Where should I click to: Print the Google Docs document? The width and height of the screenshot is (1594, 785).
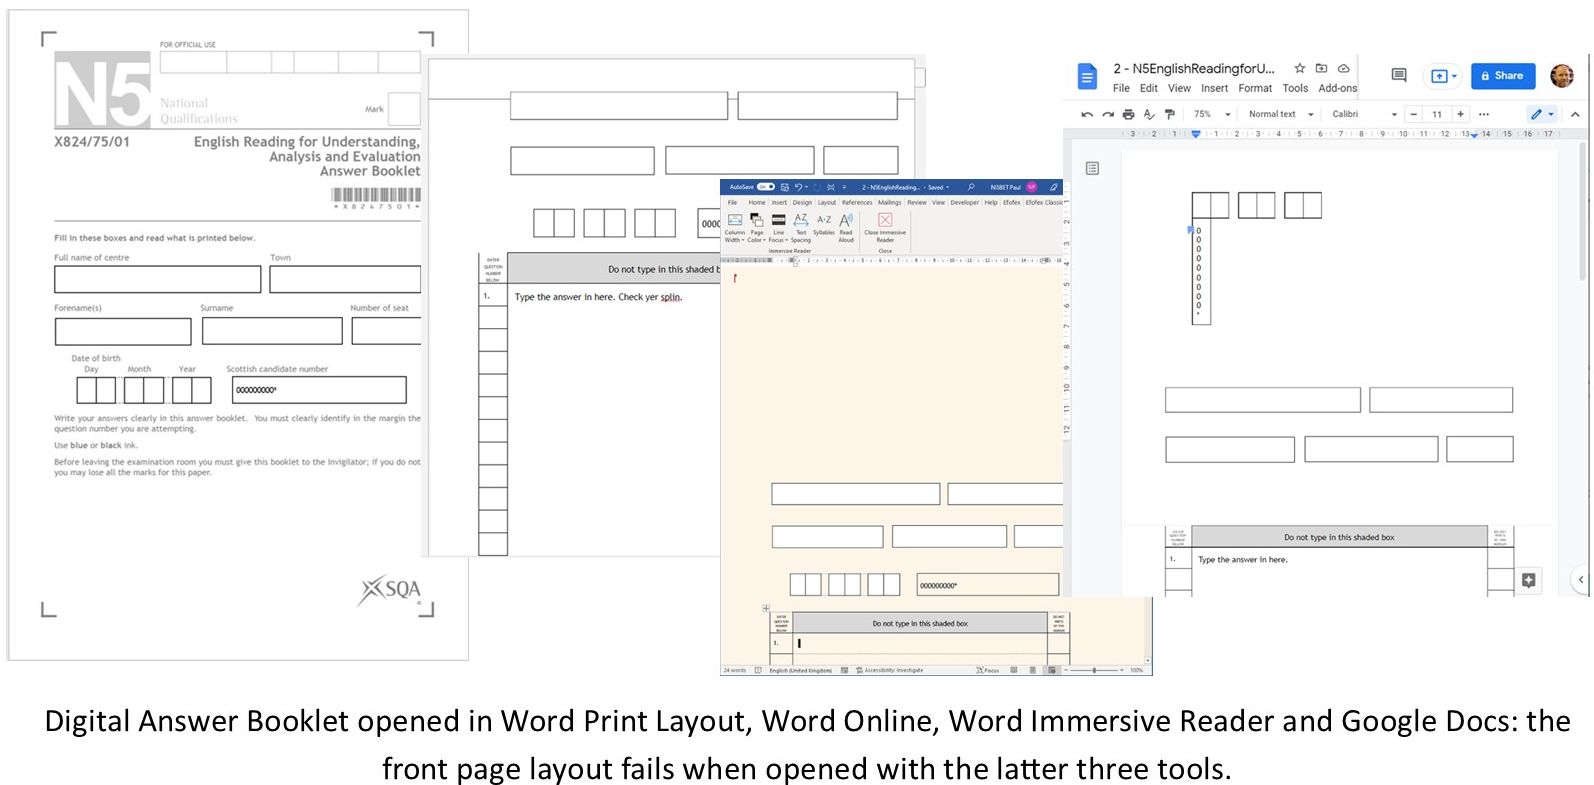pyautogui.click(x=1129, y=114)
